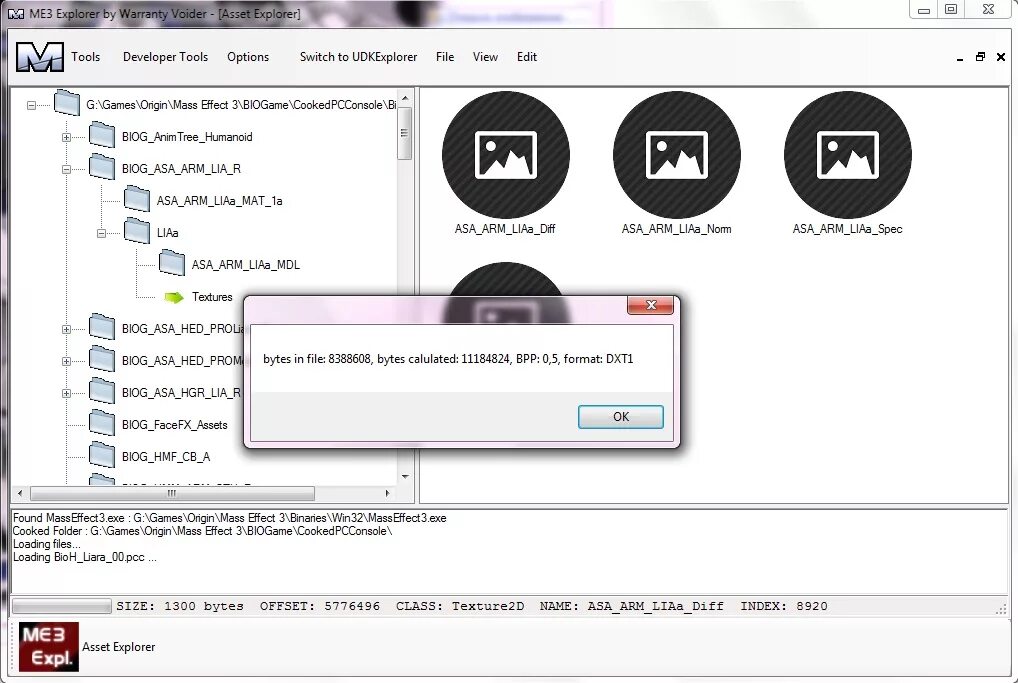Click the "CLASS: Texture2D" status entry
Image resolution: width=1018 pixels, height=683 pixels.
(x=460, y=606)
